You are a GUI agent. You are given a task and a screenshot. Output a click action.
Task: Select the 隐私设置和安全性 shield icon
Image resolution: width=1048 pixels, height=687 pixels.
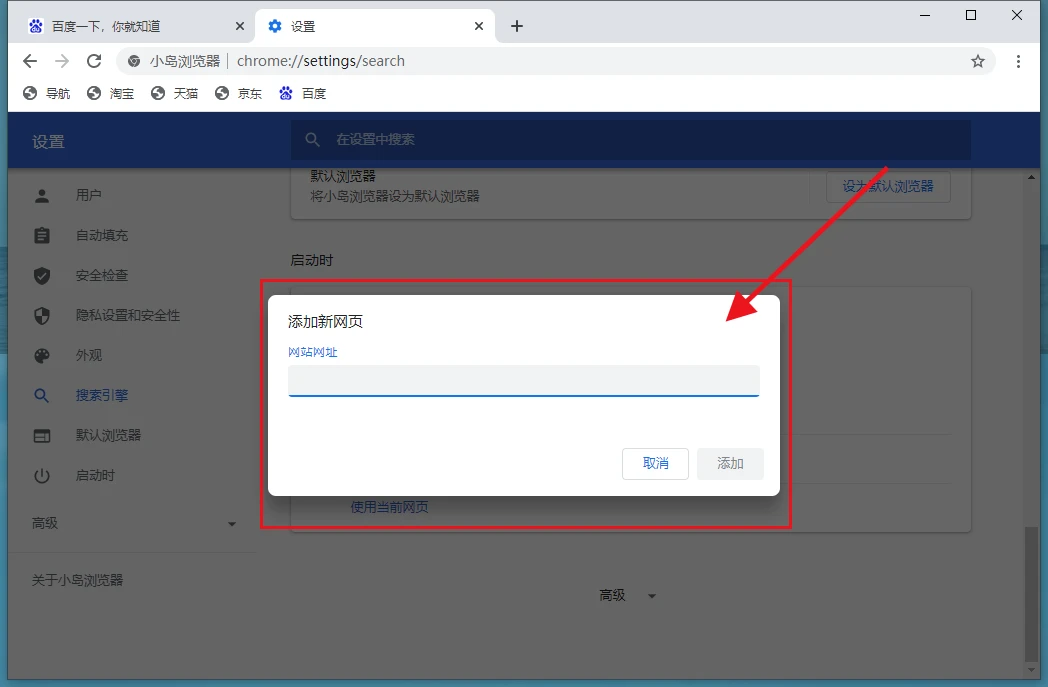42,315
